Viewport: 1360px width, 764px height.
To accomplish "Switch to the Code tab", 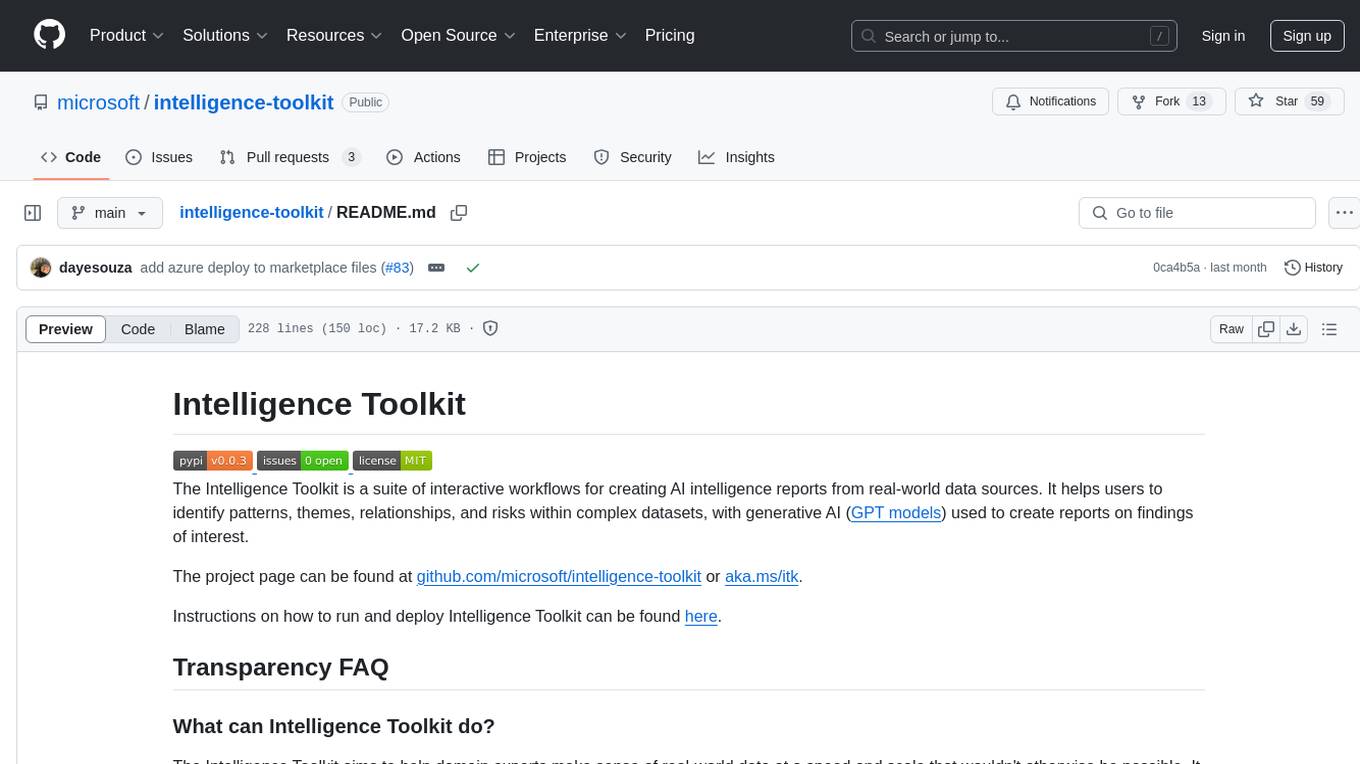I will tap(71, 157).
